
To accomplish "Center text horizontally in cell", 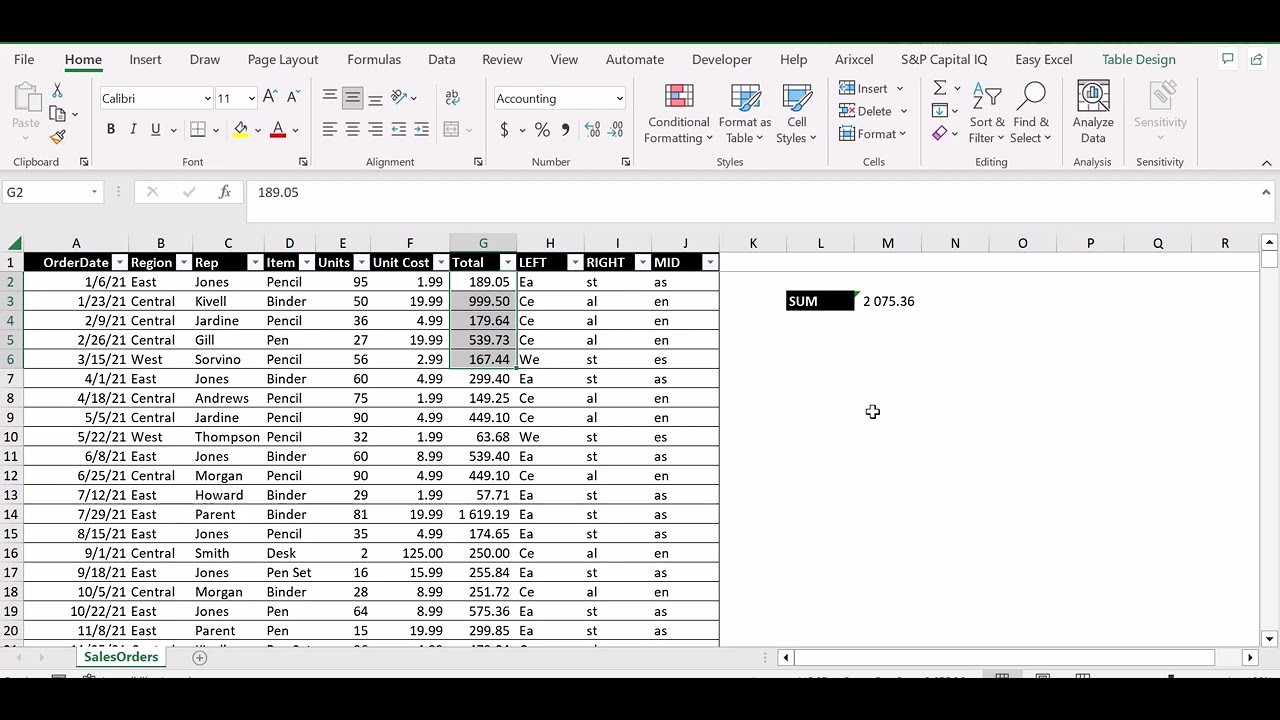I will (352, 129).
